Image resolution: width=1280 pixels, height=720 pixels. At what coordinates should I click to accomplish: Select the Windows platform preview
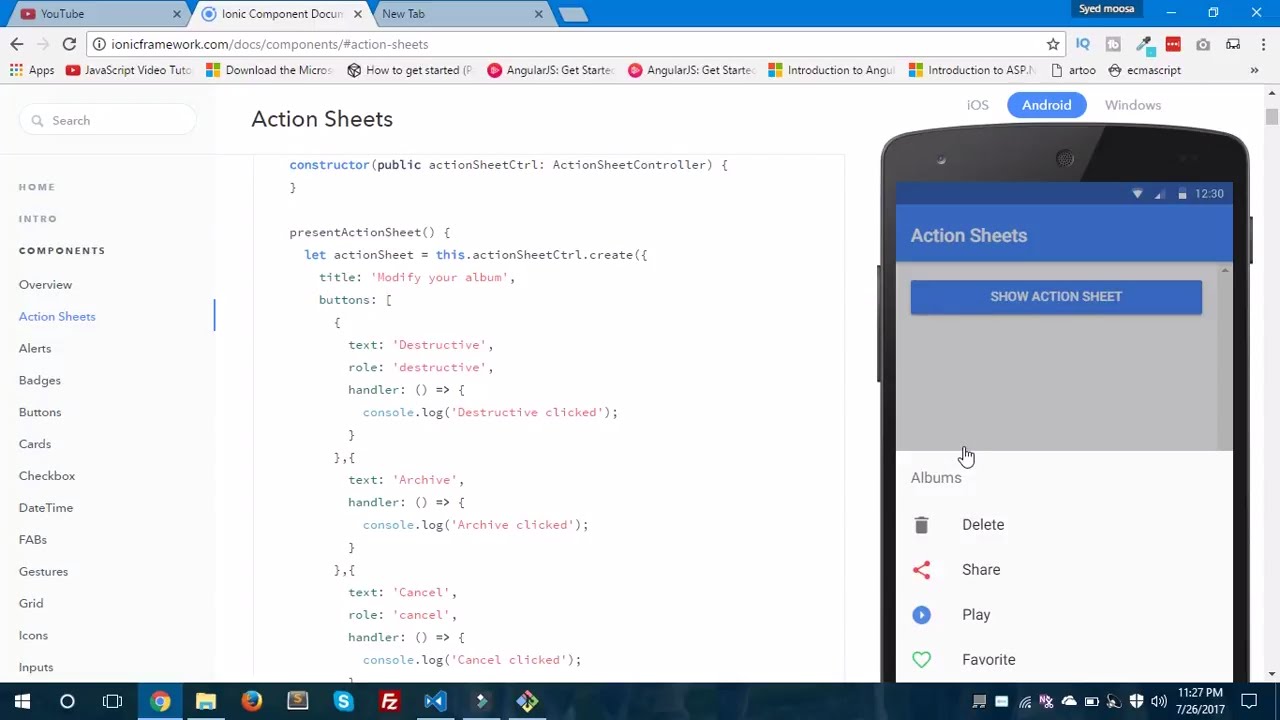point(1133,105)
